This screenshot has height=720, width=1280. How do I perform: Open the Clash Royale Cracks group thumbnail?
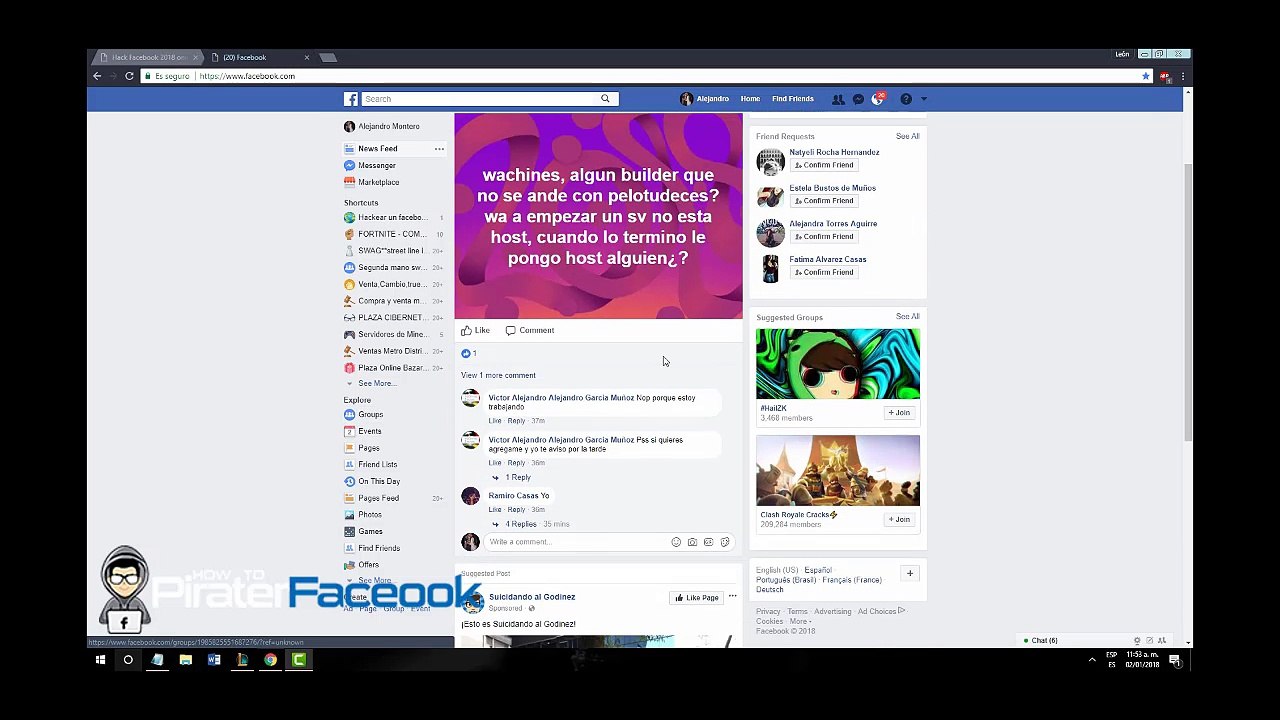838,470
